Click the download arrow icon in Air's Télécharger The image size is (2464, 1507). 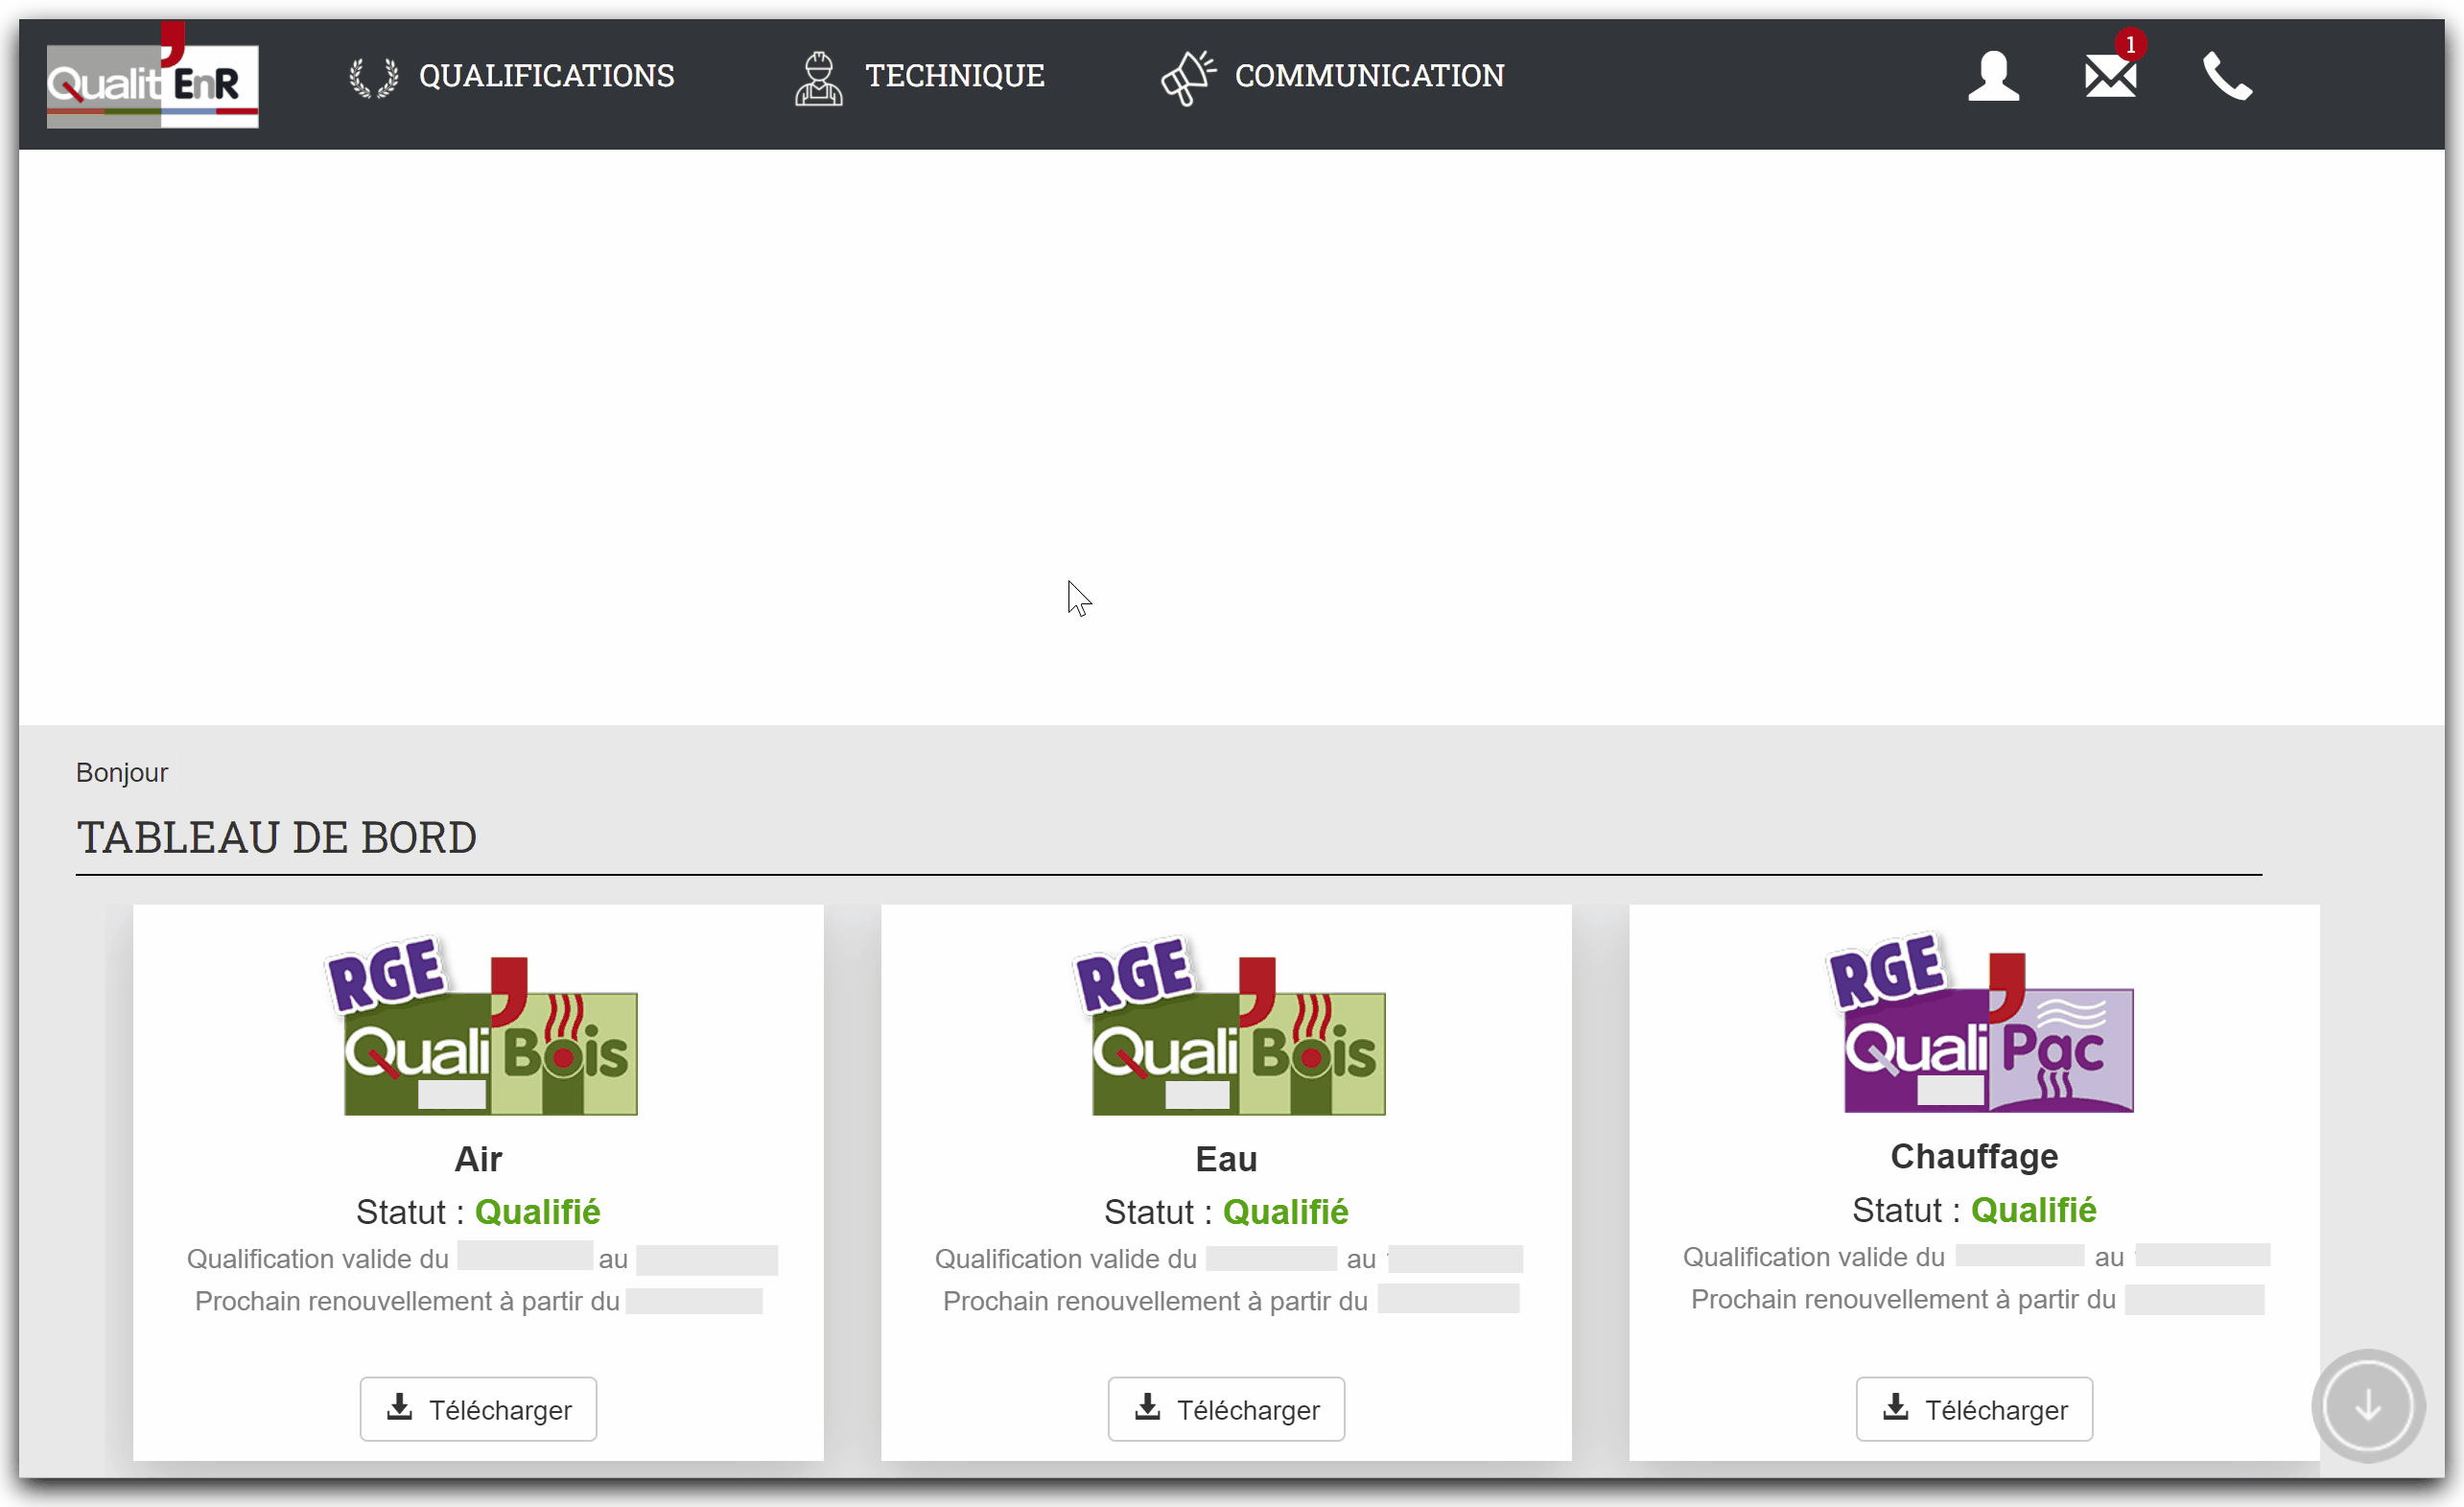(399, 1407)
